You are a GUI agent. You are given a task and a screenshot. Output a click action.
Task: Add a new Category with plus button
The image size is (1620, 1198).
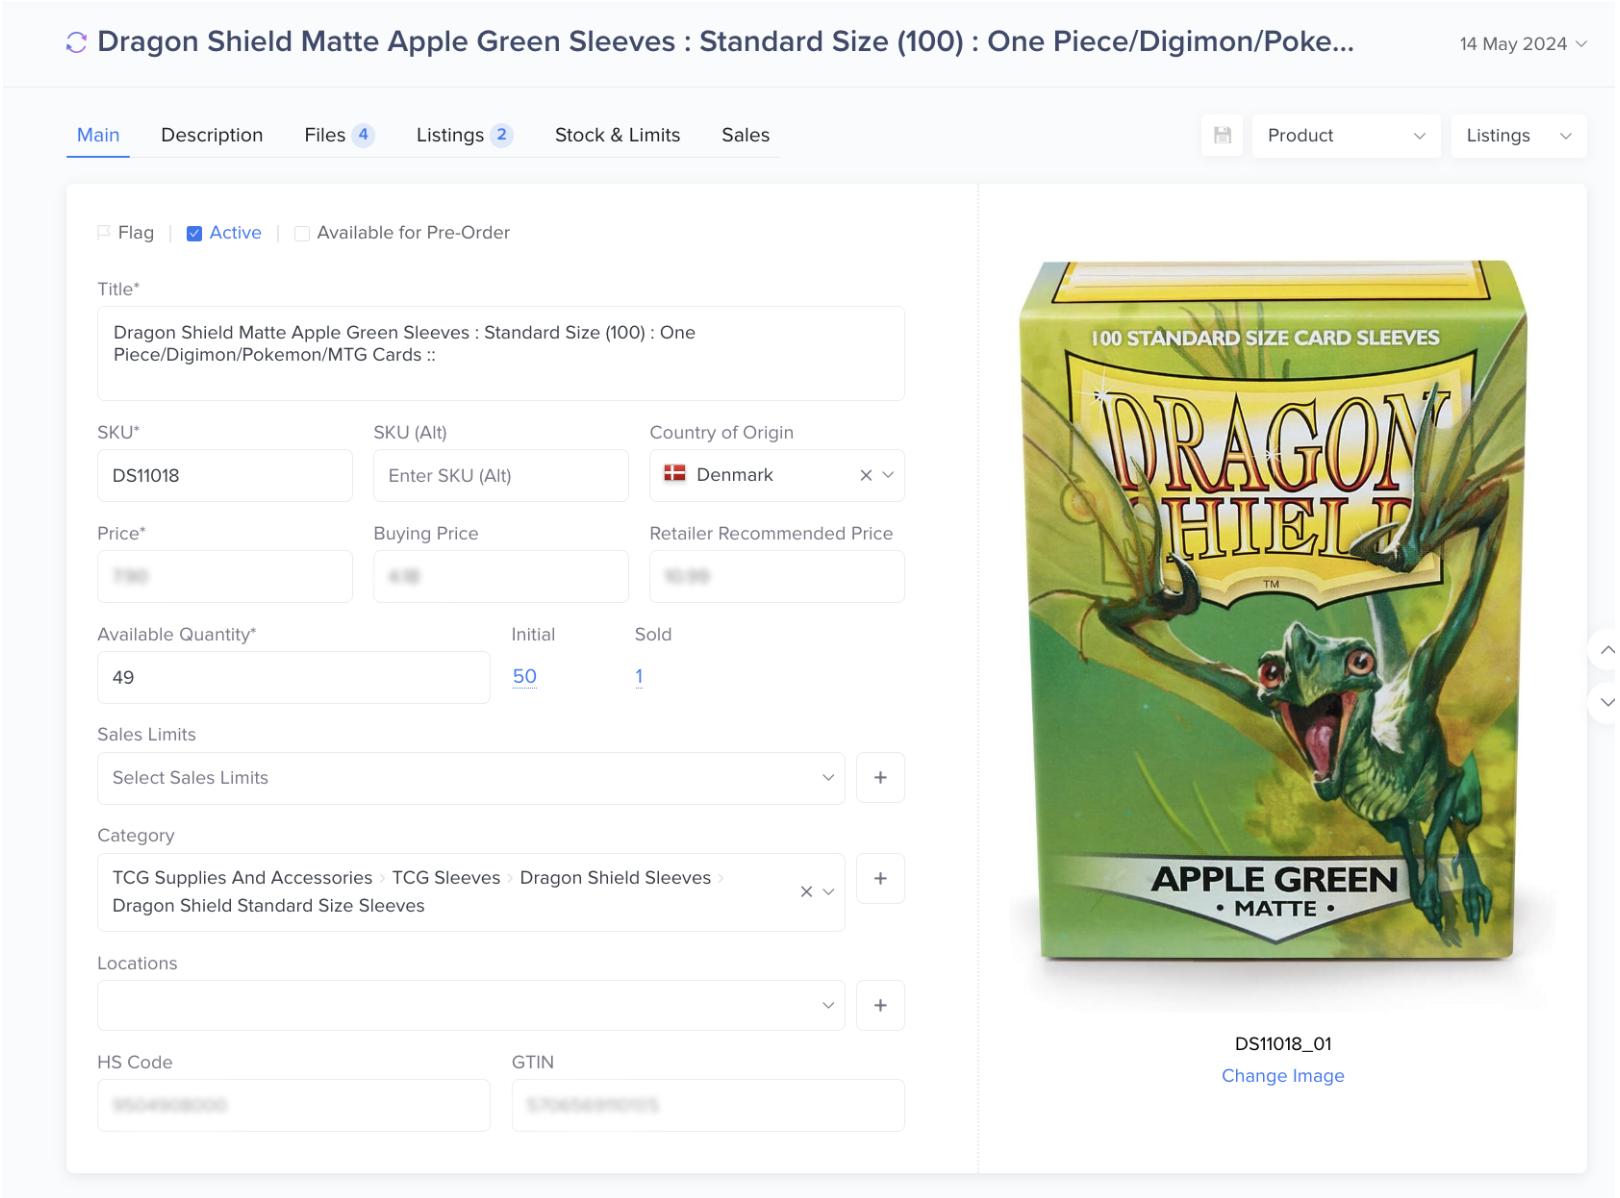click(880, 878)
